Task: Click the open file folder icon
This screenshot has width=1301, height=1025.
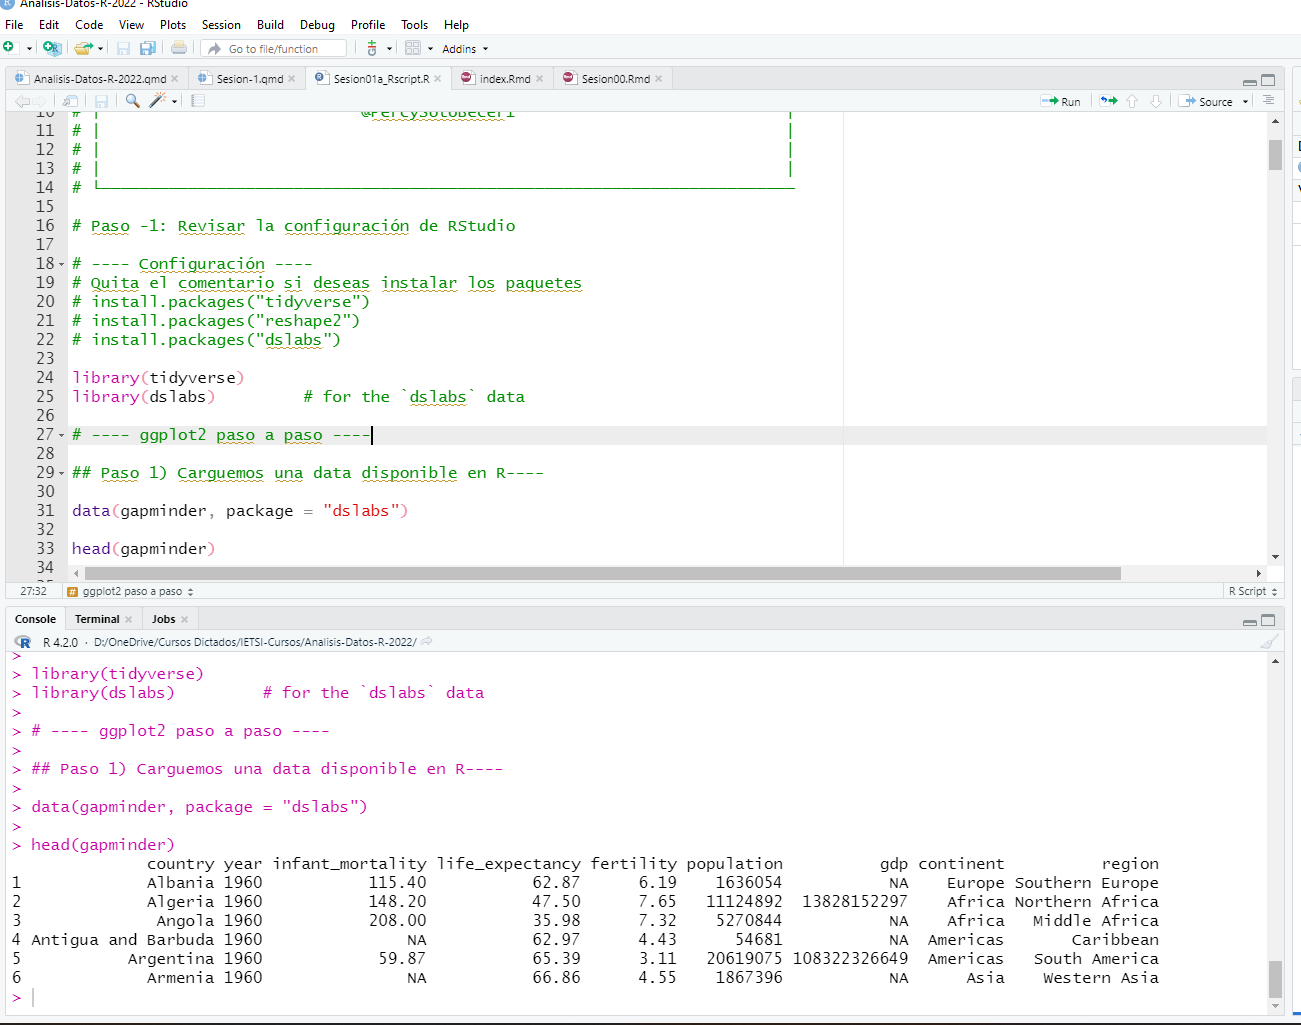Action: pos(83,48)
